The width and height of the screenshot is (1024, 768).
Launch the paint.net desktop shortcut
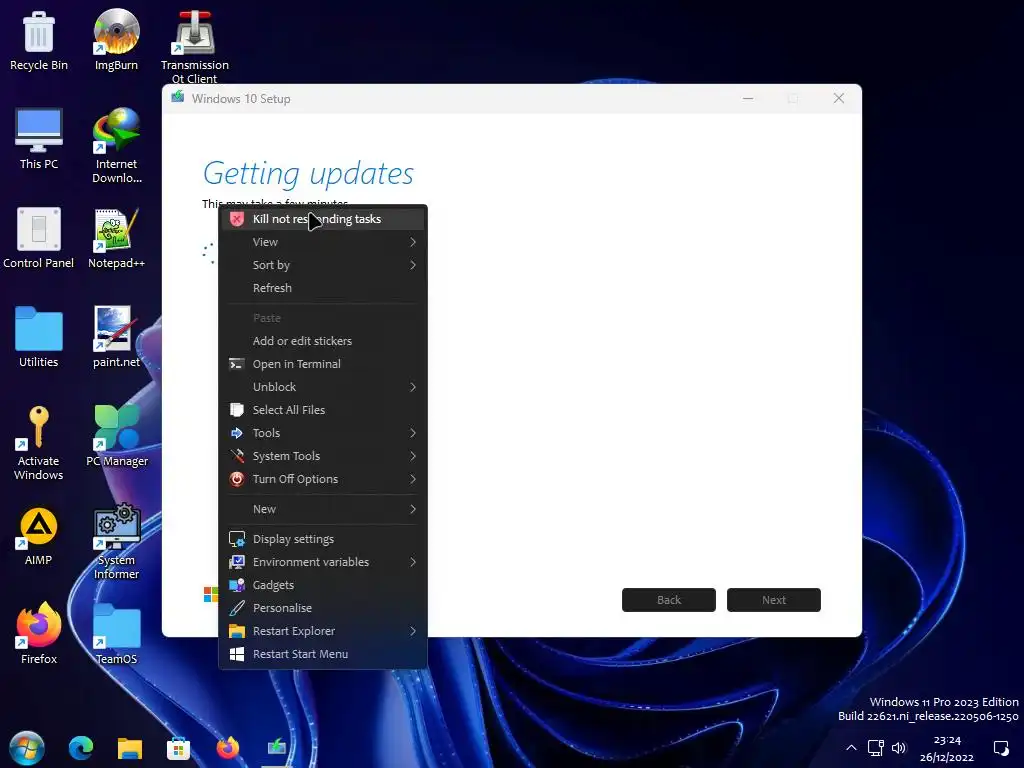tap(116, 337)
